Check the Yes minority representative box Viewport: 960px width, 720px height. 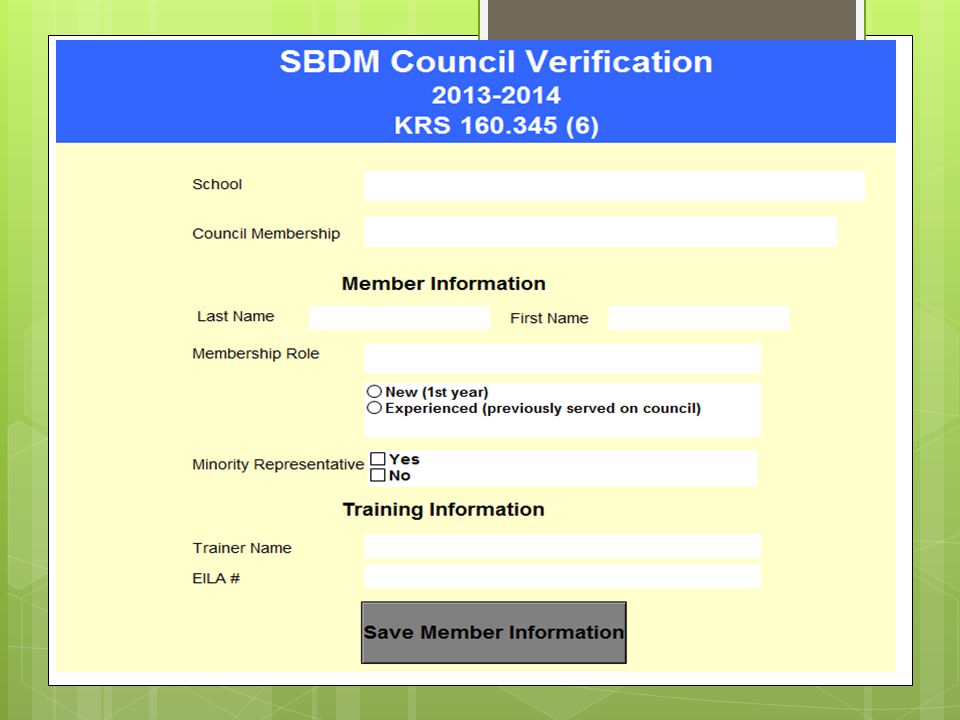click(x=378, y=459)
